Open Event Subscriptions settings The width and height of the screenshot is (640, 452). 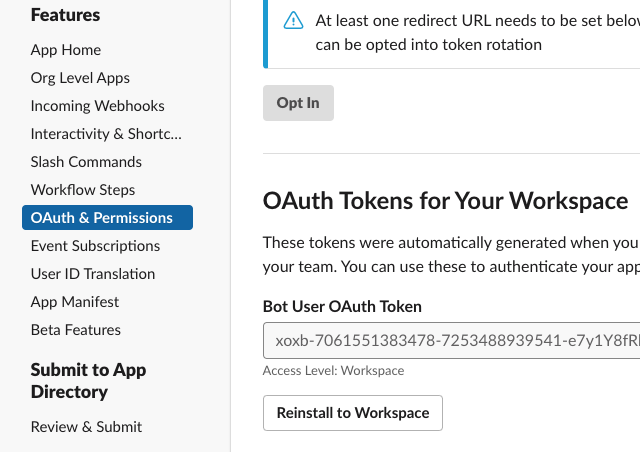pyautogui.click(x=95, y=246)
